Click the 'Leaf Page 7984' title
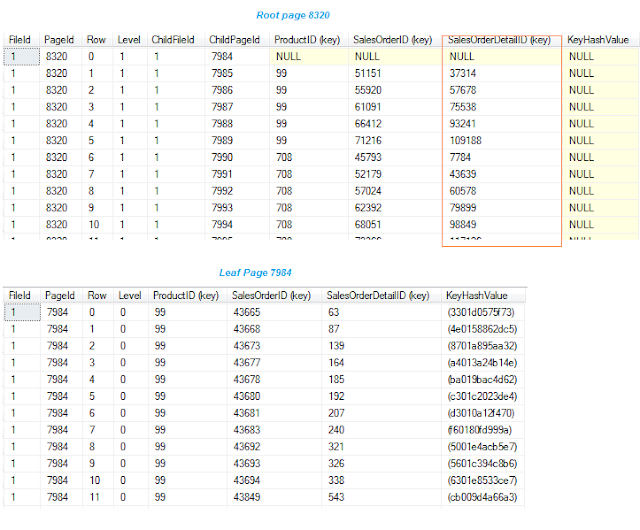The width and height of the screenshot is (640, 530). pos(255,273)
